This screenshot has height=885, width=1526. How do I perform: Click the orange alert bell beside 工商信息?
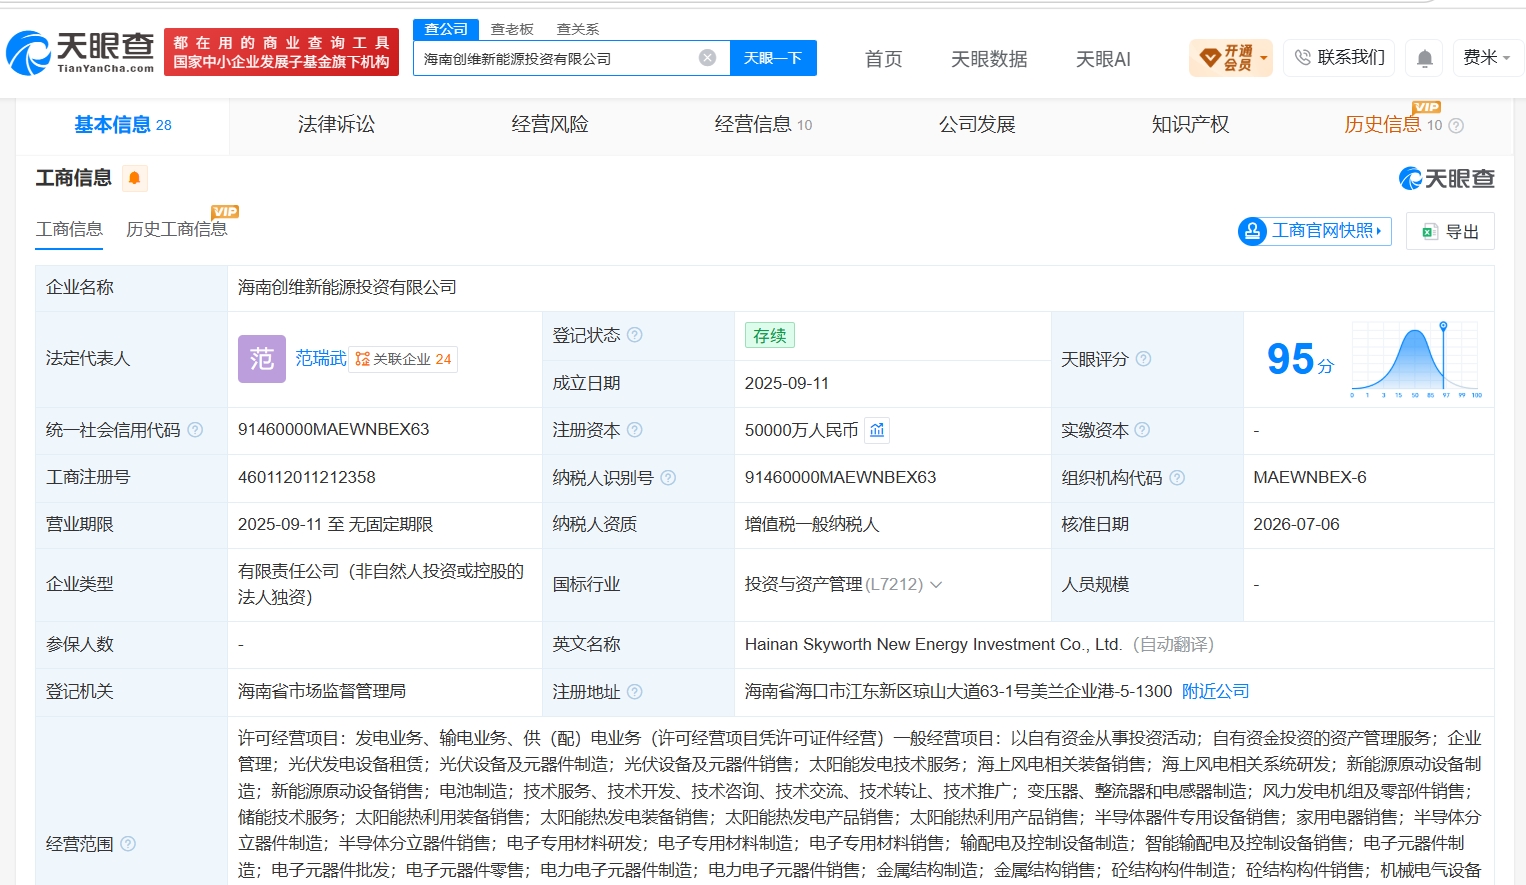[134, 178]
